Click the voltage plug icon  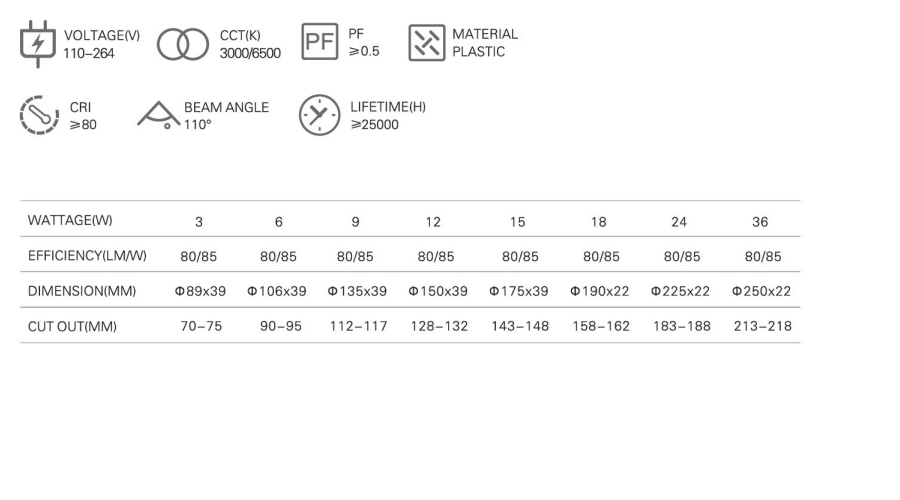pyautogui.click(x=39, y=44)
